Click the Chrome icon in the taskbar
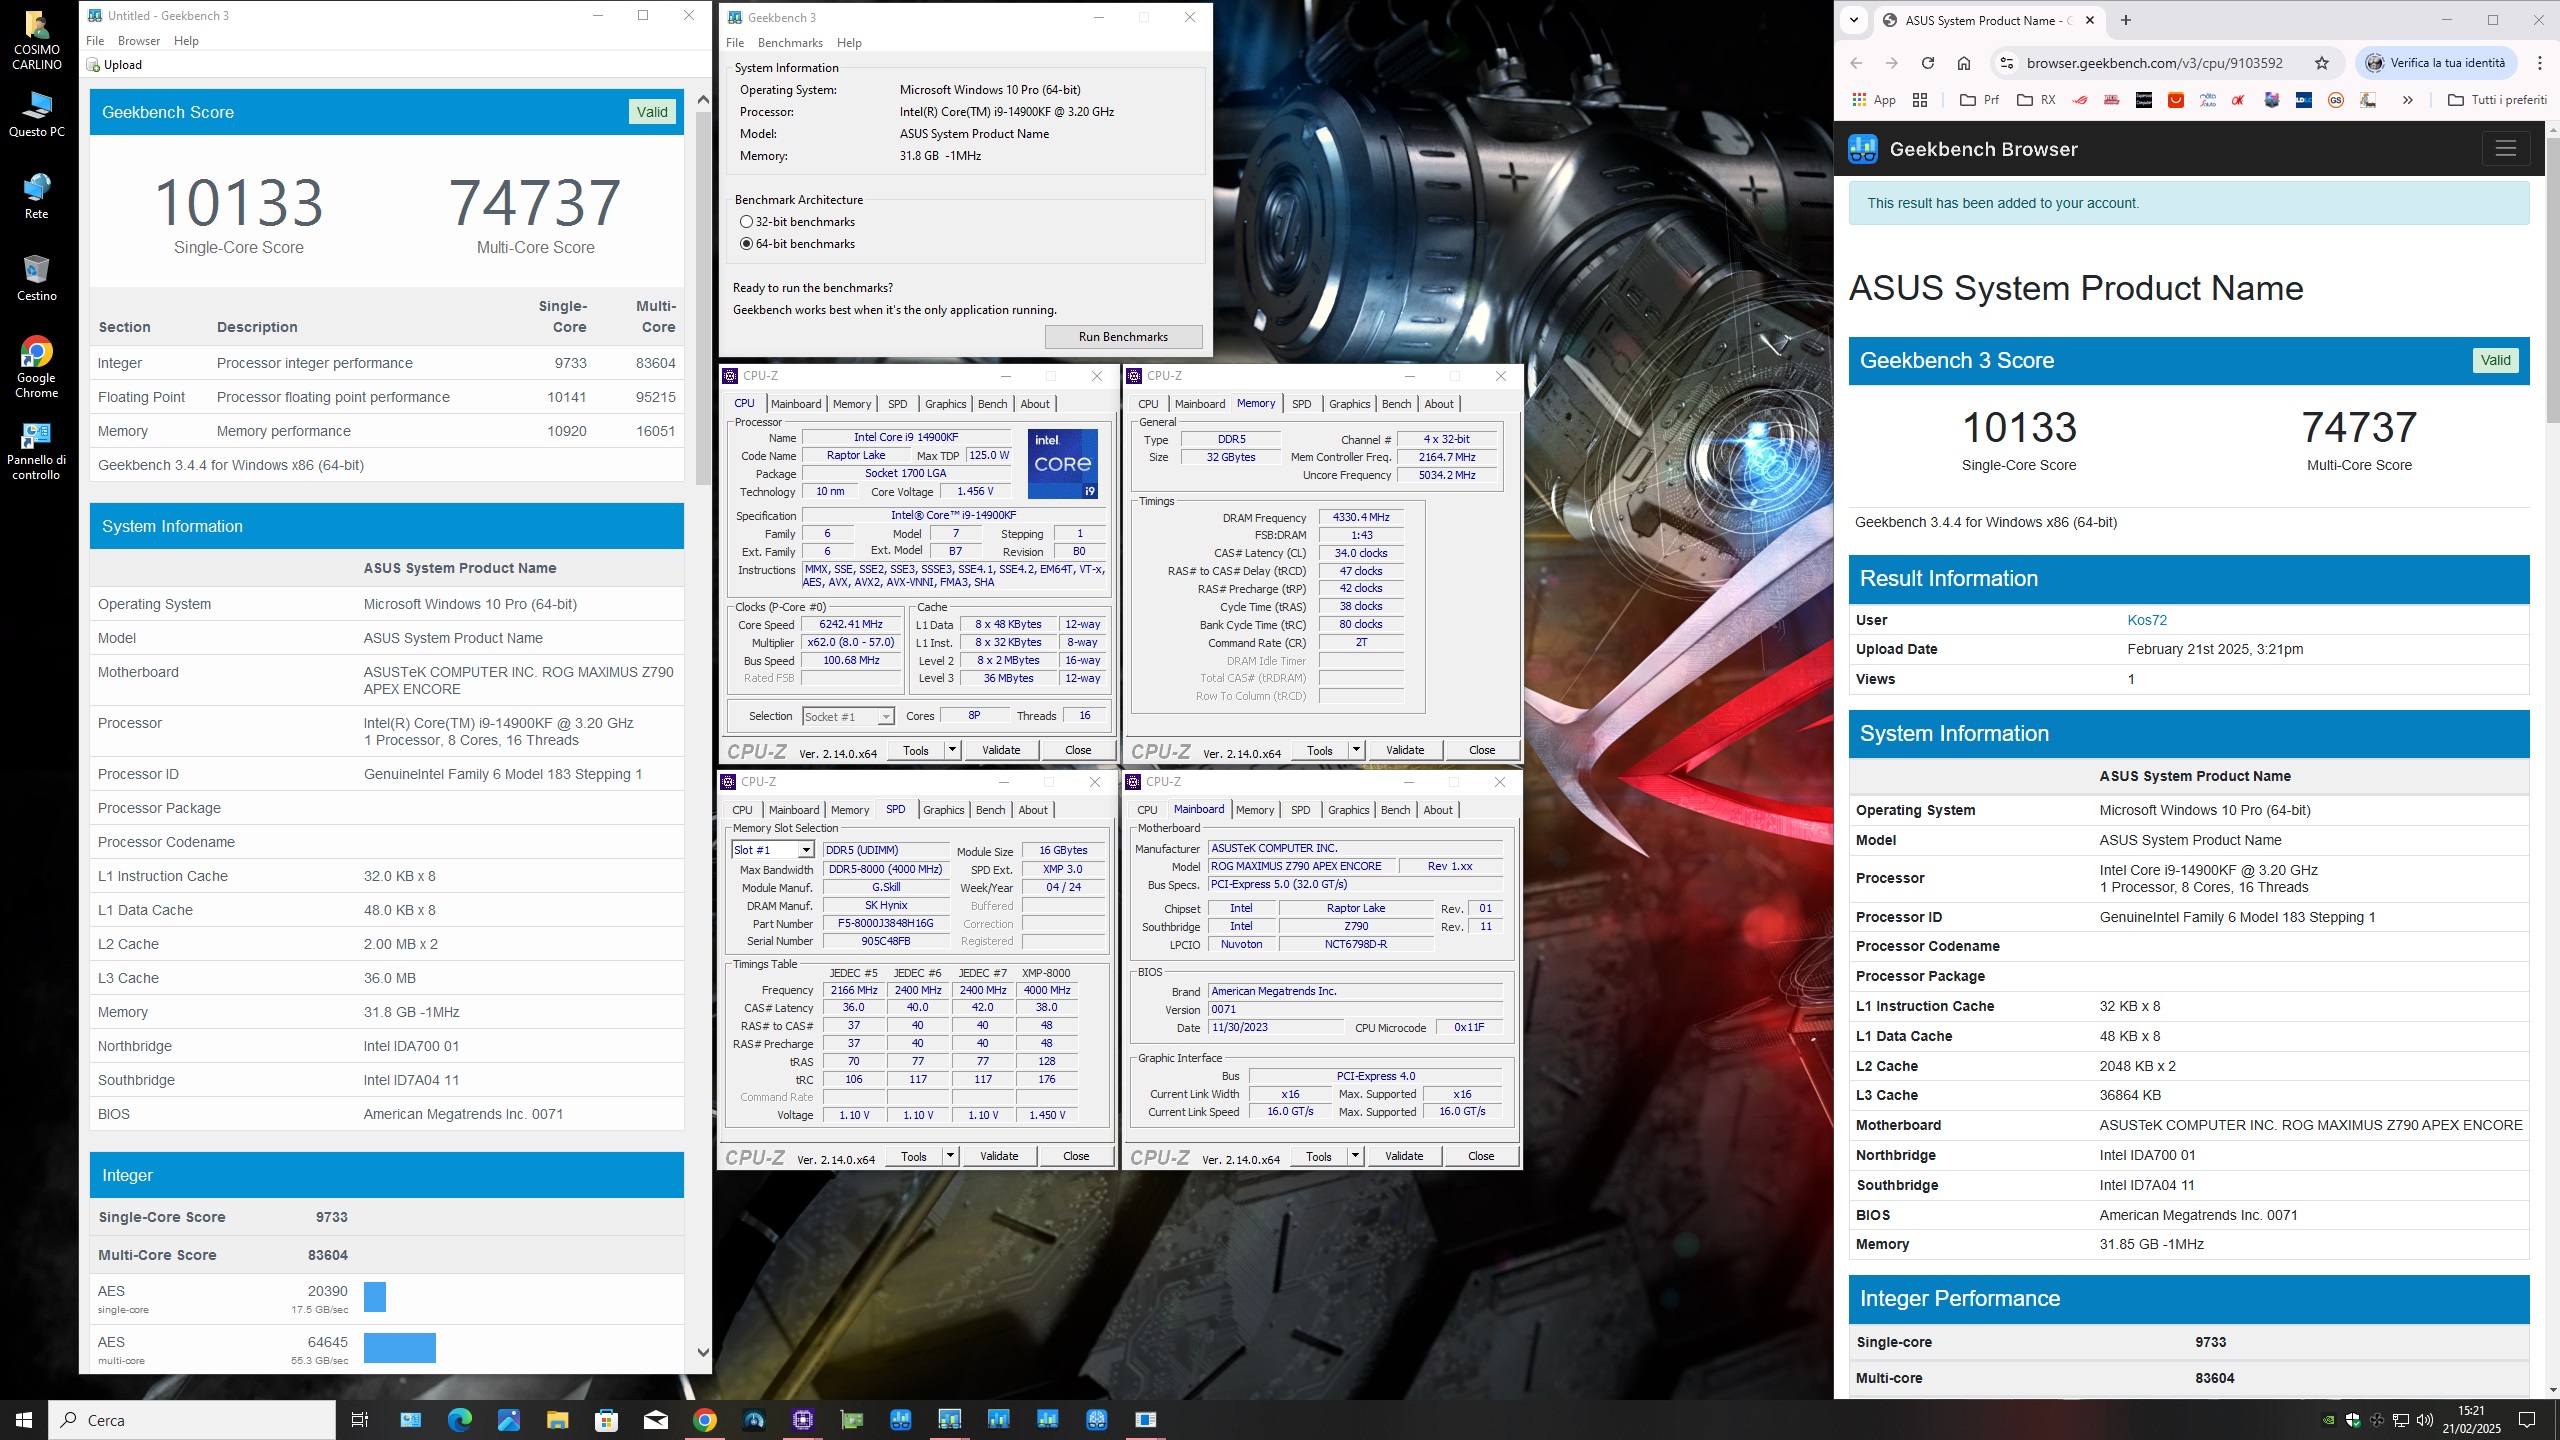This screenshot has width=2560, height=1440. 704,1420
